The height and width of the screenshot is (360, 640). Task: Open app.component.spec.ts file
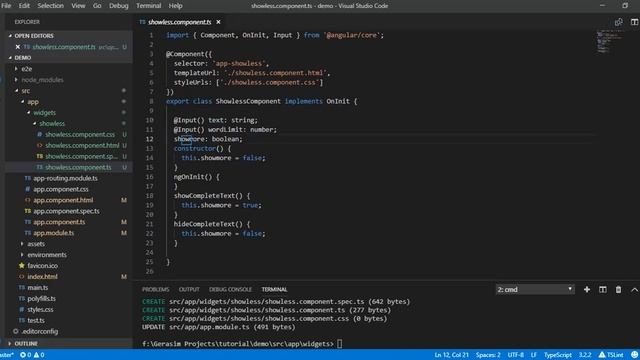pos(67,211)
